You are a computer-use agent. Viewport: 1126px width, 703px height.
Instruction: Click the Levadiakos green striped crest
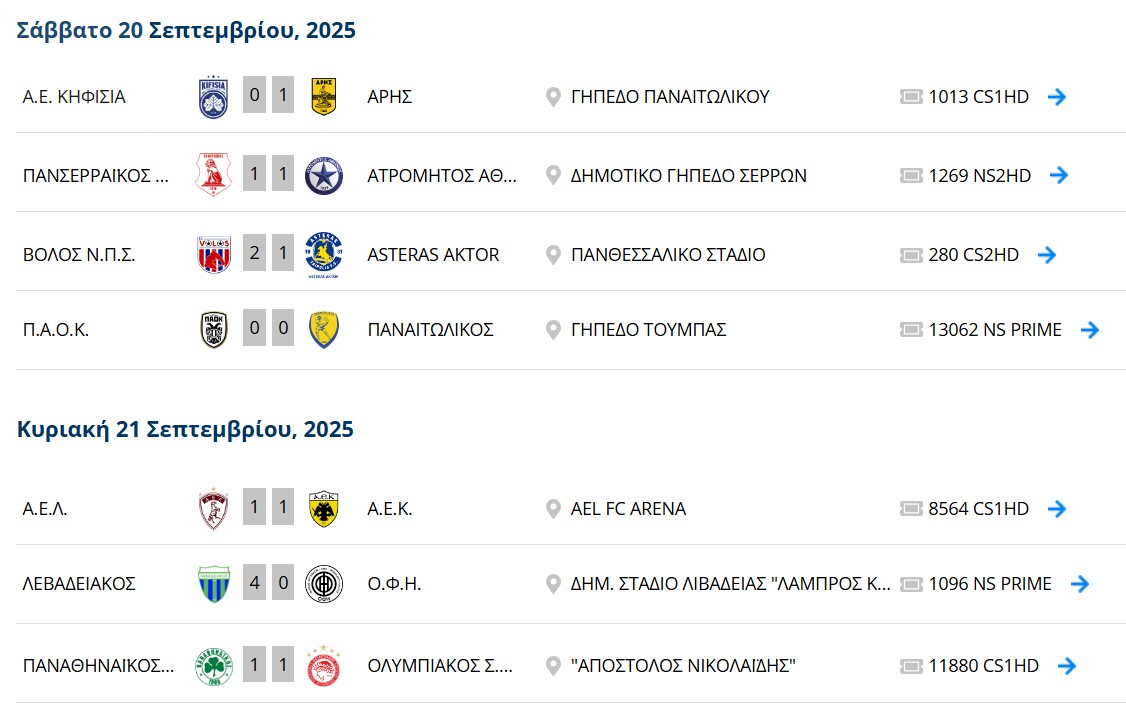coord(214,584)
